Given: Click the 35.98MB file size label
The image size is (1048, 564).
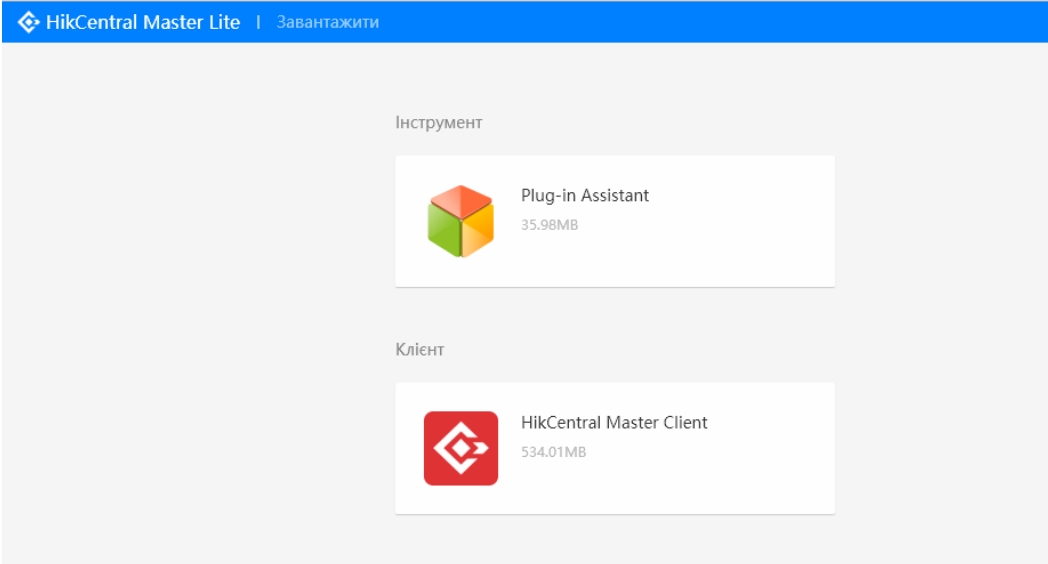Looking at the screenshot, I should 549,225.
